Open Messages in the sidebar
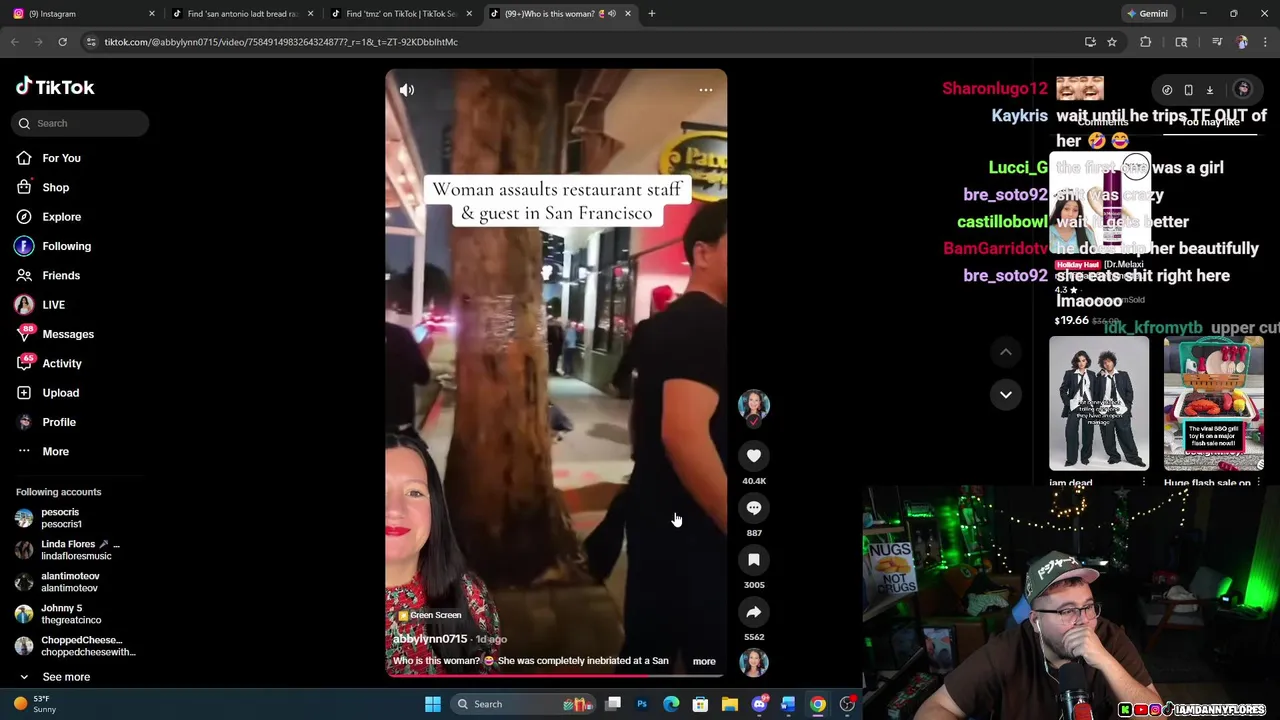This screenshot has height=720, width=1280. coord(67,334)
